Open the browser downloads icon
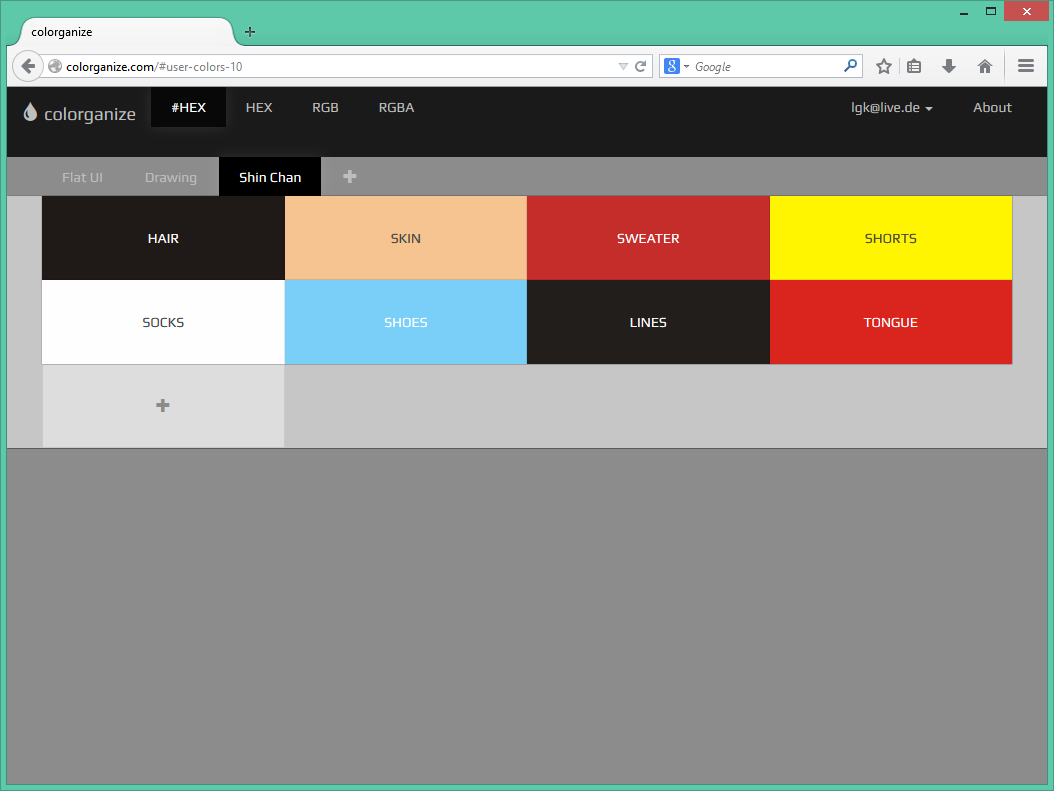Image resolution: width=1054 pixels, height=791 pixels. 948,66
